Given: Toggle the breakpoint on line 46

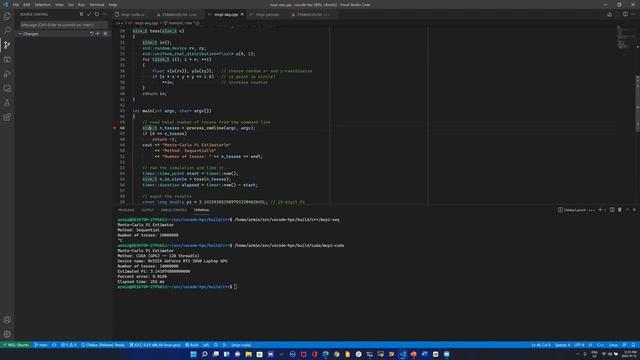Looking at the screenshot, I should tap(115, 128).
